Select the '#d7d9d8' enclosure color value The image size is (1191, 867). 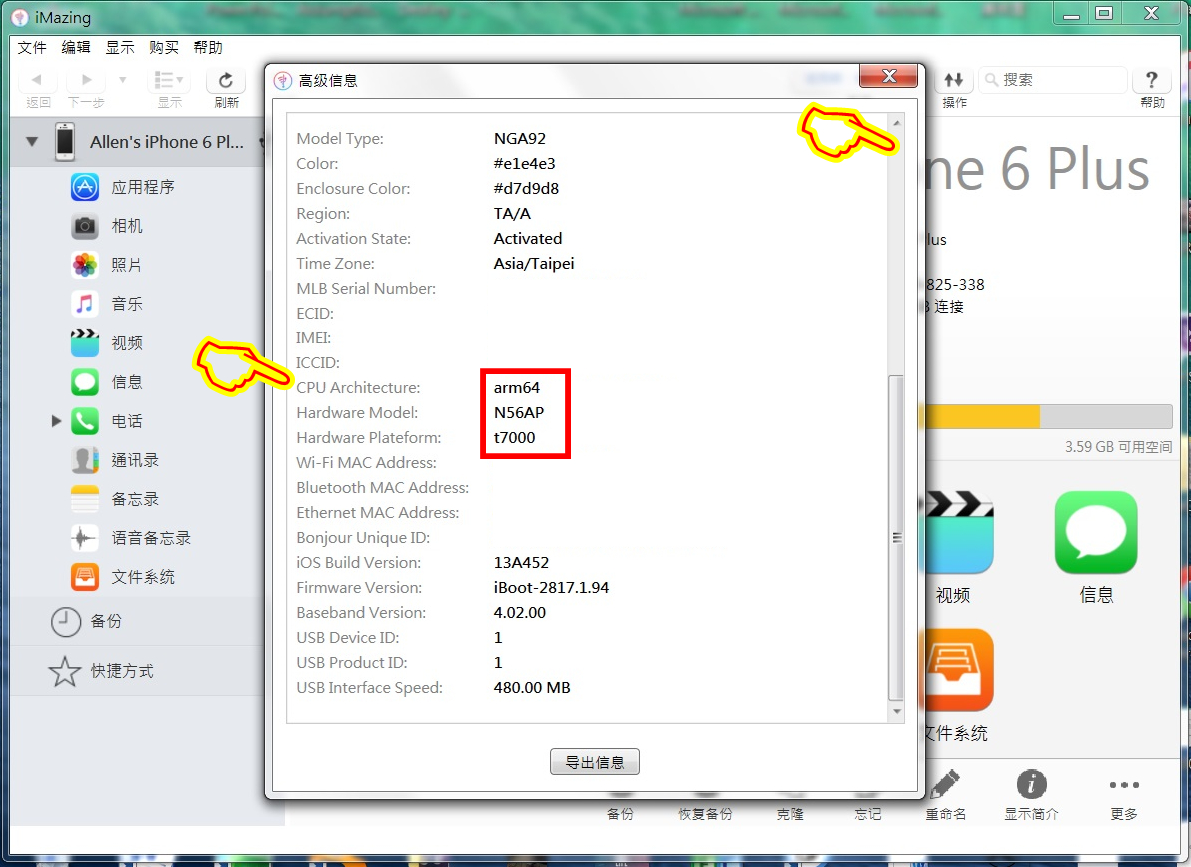(526, 188)
